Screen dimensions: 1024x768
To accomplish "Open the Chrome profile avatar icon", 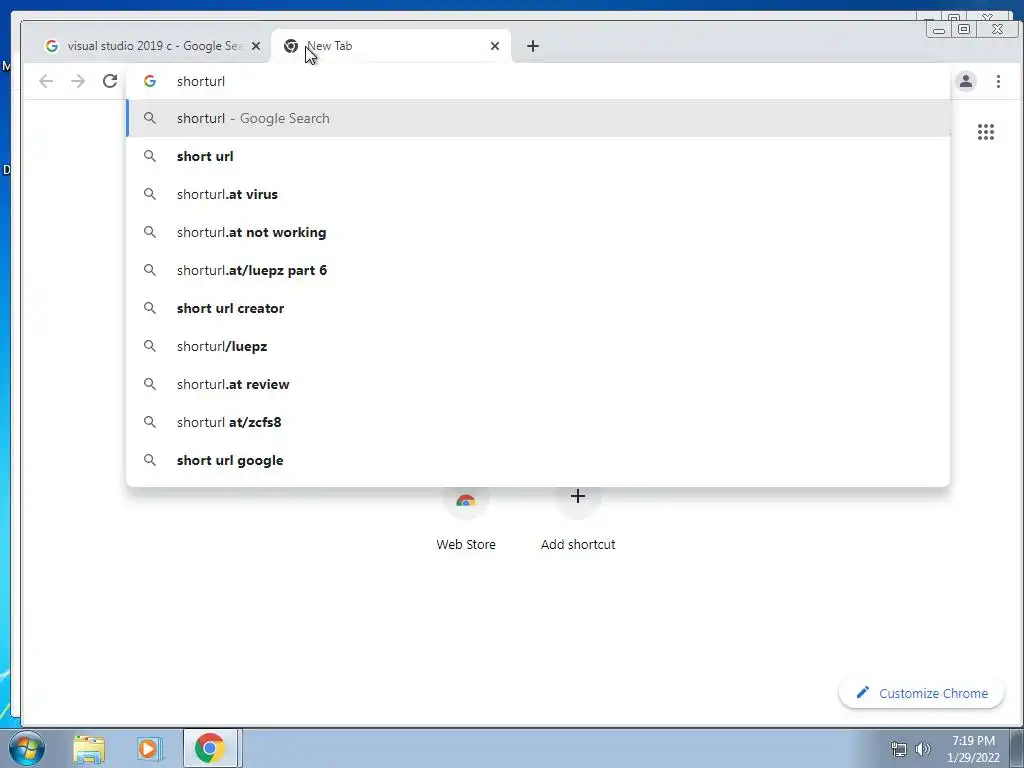I will (x=966, y=81).
